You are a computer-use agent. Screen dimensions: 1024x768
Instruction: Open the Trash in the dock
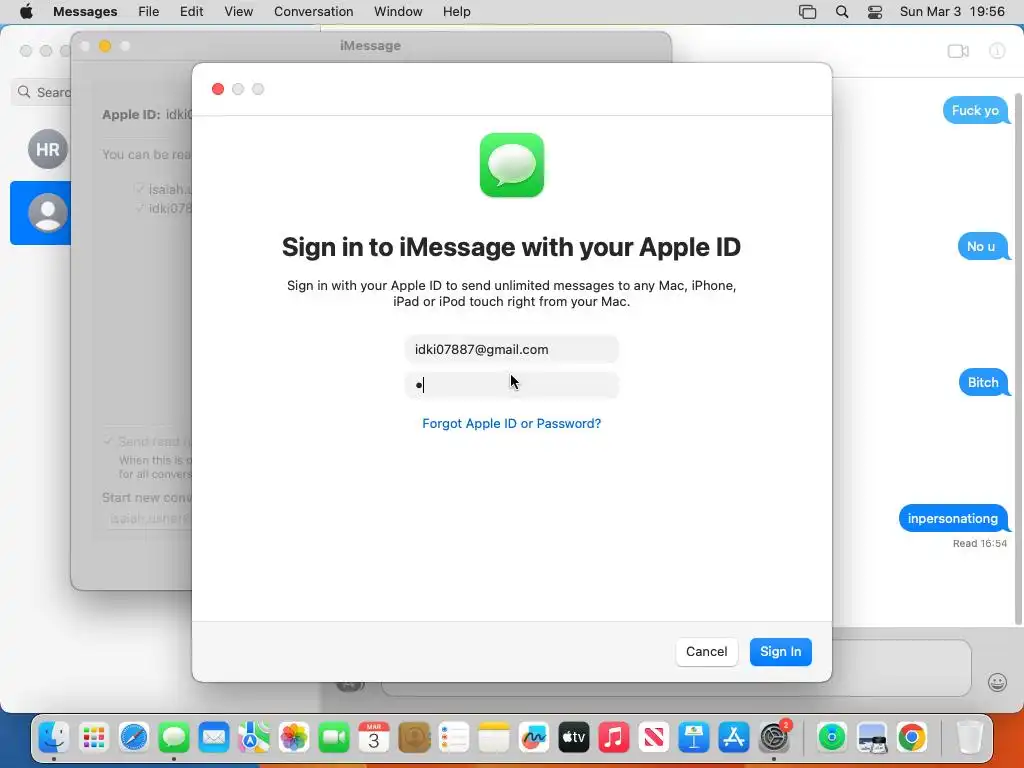click(969, 738)
